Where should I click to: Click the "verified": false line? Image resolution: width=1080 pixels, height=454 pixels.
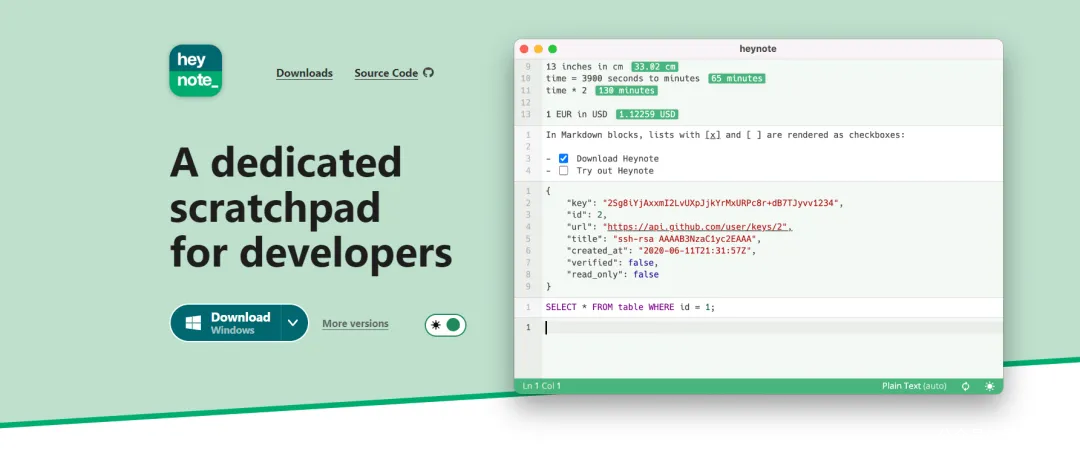click(x=612, y=262)
